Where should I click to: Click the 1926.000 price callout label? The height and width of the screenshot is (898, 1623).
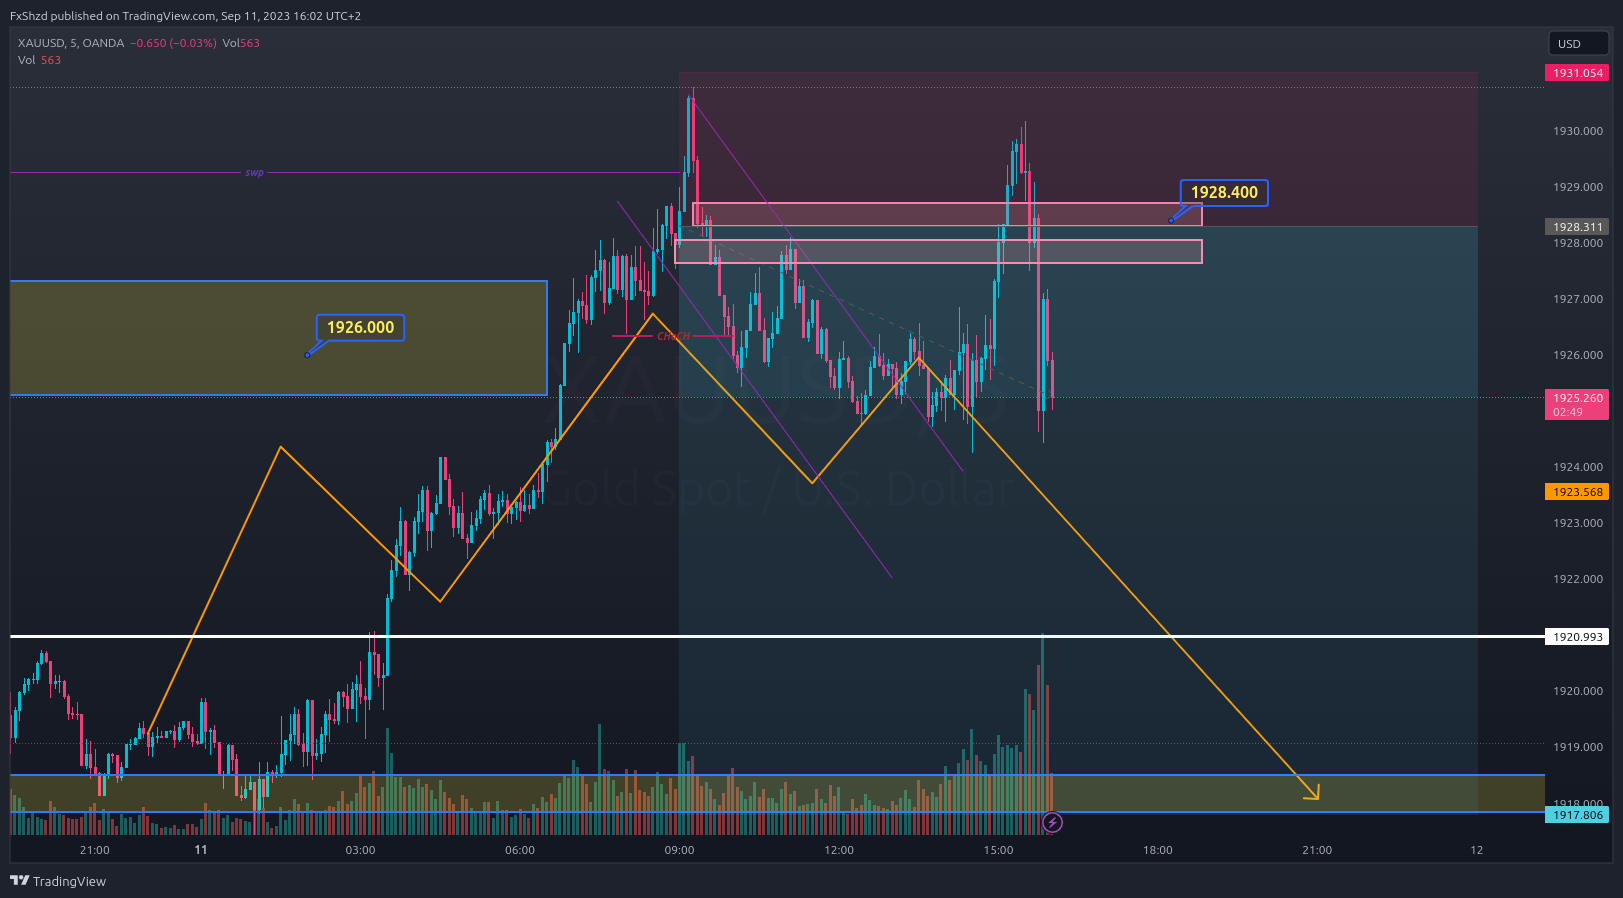pyautogui.click(x=360, y=327)
